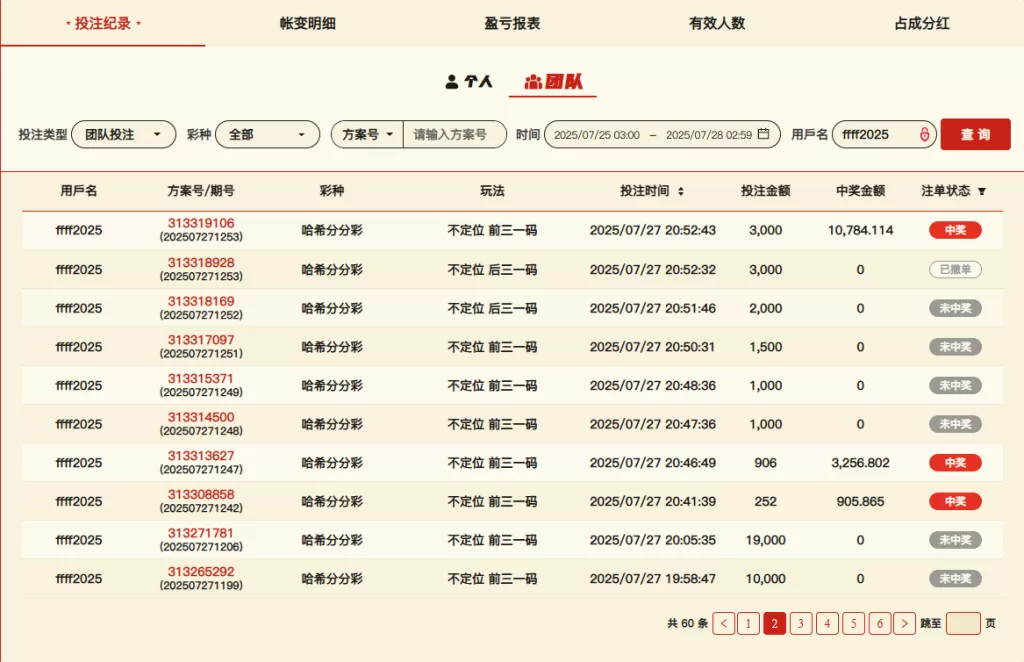Image resolution: width=1024 pixels, height=662 pixels.
Task: Open plan number 313308858
Action: click(x=201, y=494)
